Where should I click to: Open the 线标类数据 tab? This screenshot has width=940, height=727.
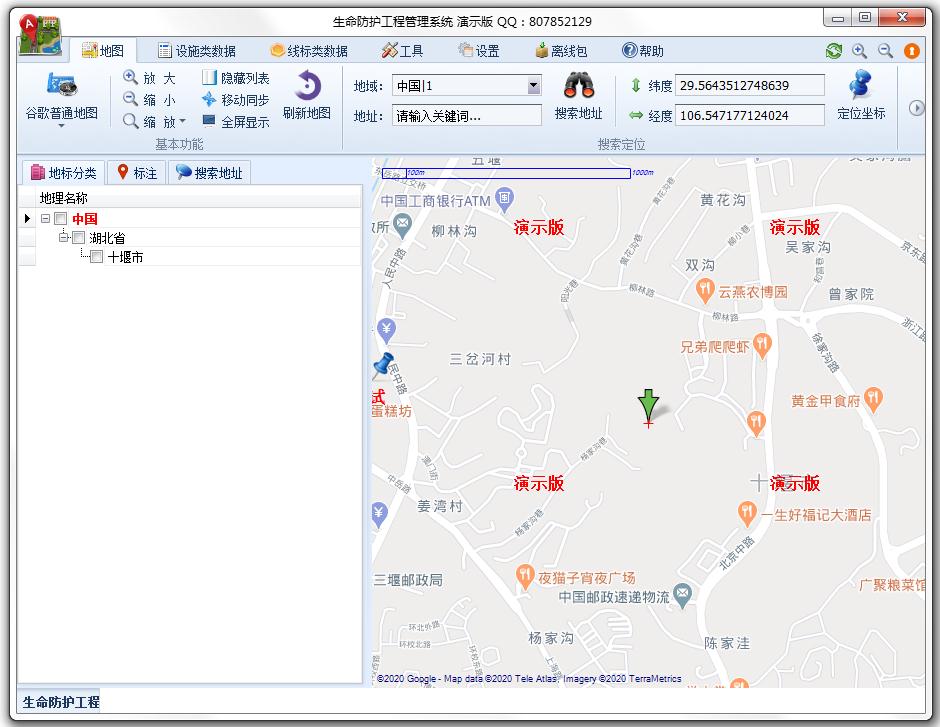[x=309, y=51]
